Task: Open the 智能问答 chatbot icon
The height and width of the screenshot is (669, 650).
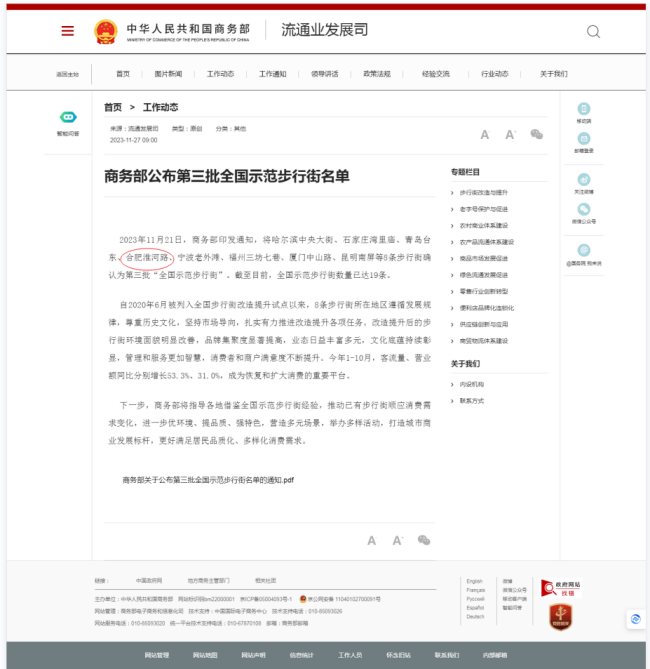Action: click(68, 118)
